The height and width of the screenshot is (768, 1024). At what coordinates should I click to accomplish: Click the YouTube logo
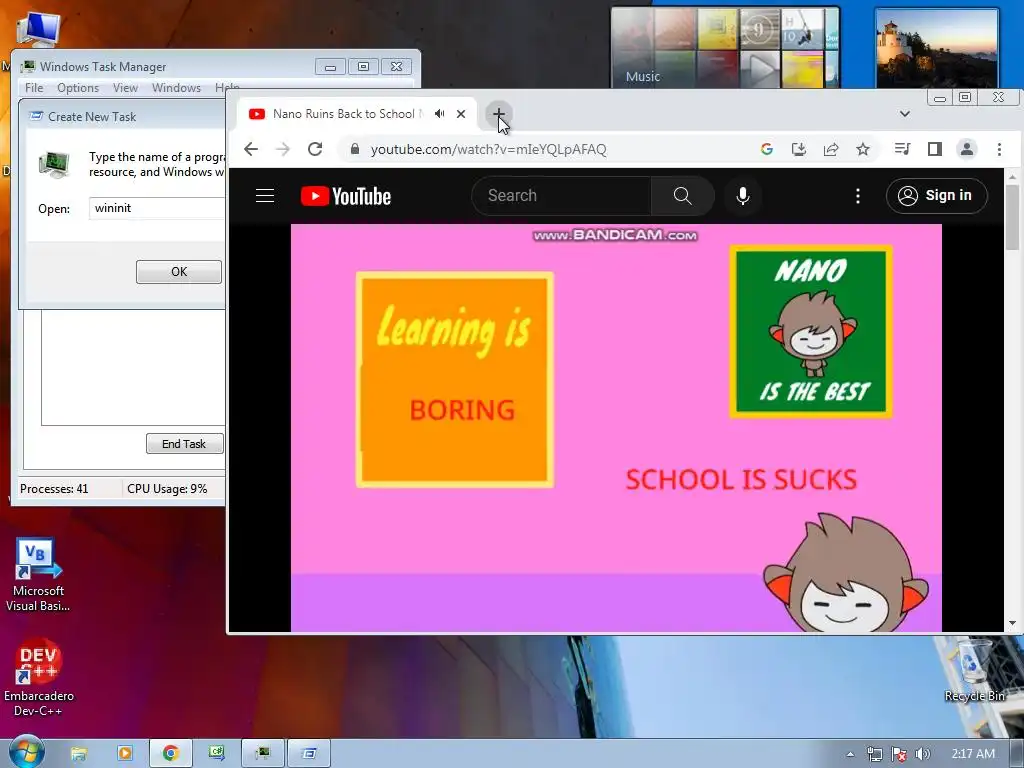(346, 196)
